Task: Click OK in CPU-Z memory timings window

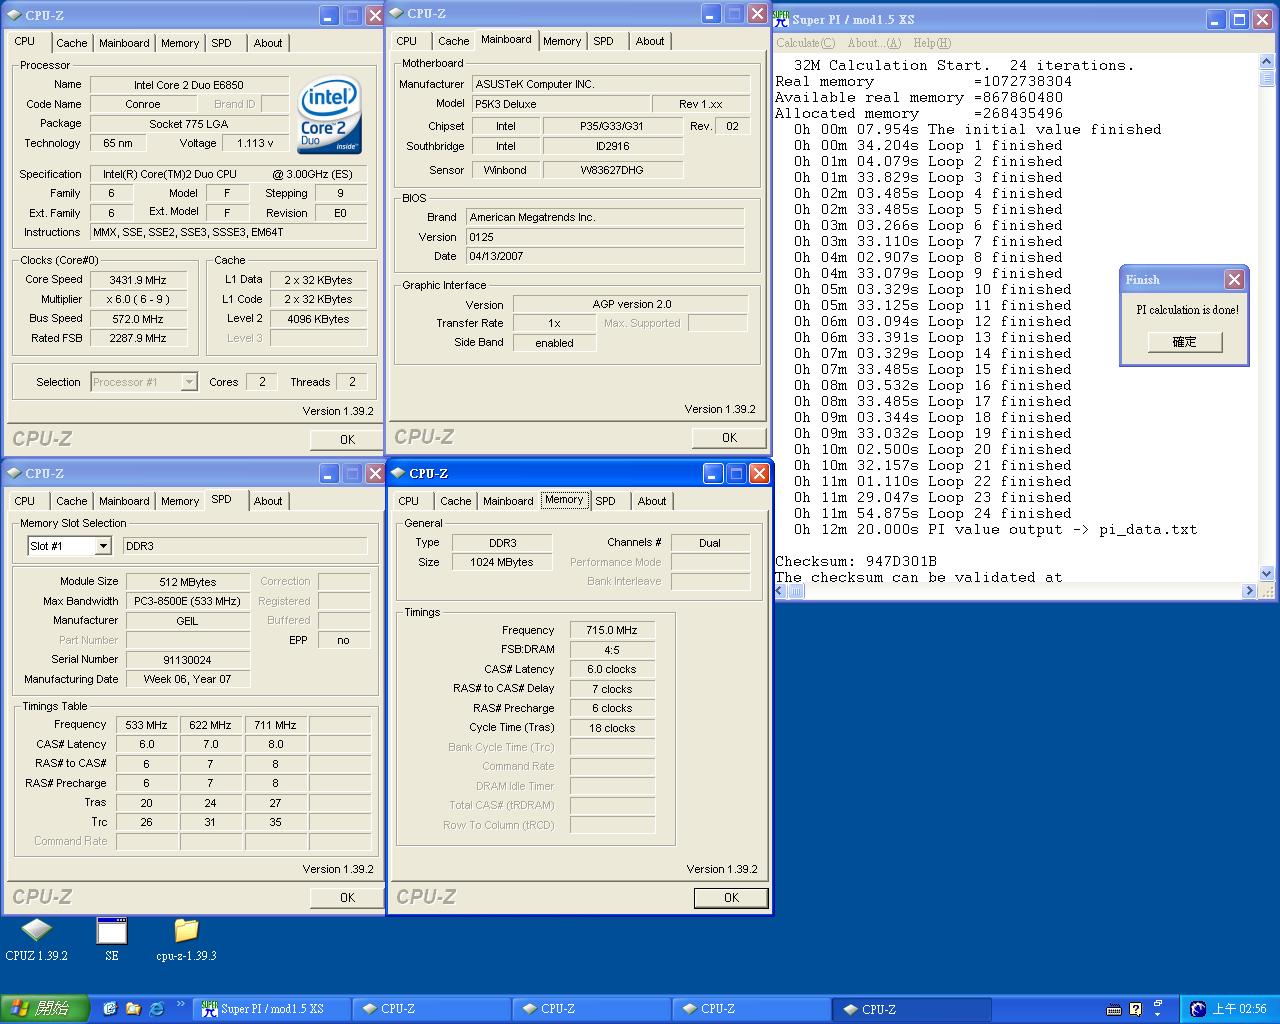Action: (x=731, y=898)
